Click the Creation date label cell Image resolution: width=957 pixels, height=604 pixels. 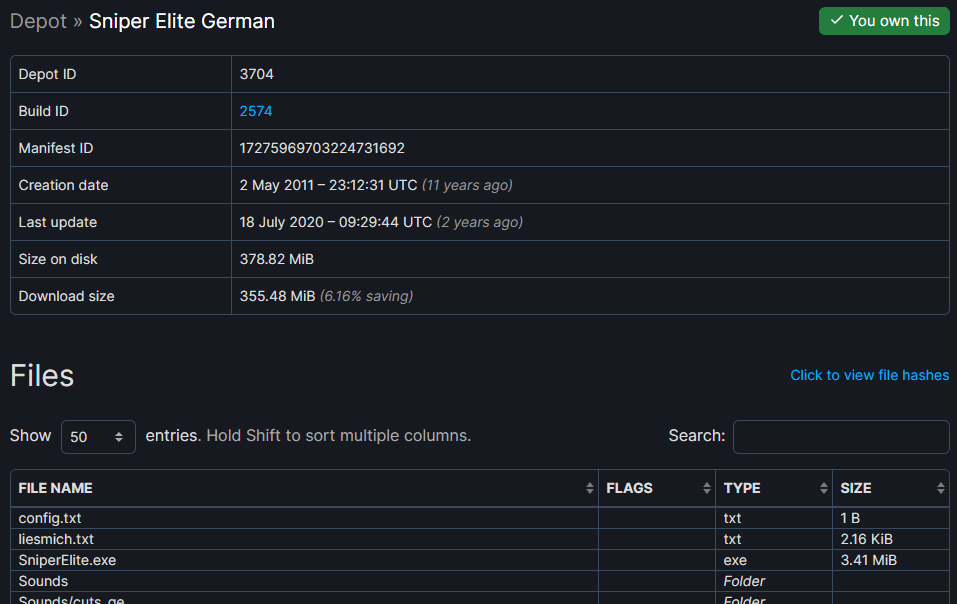tap(121, 185)
